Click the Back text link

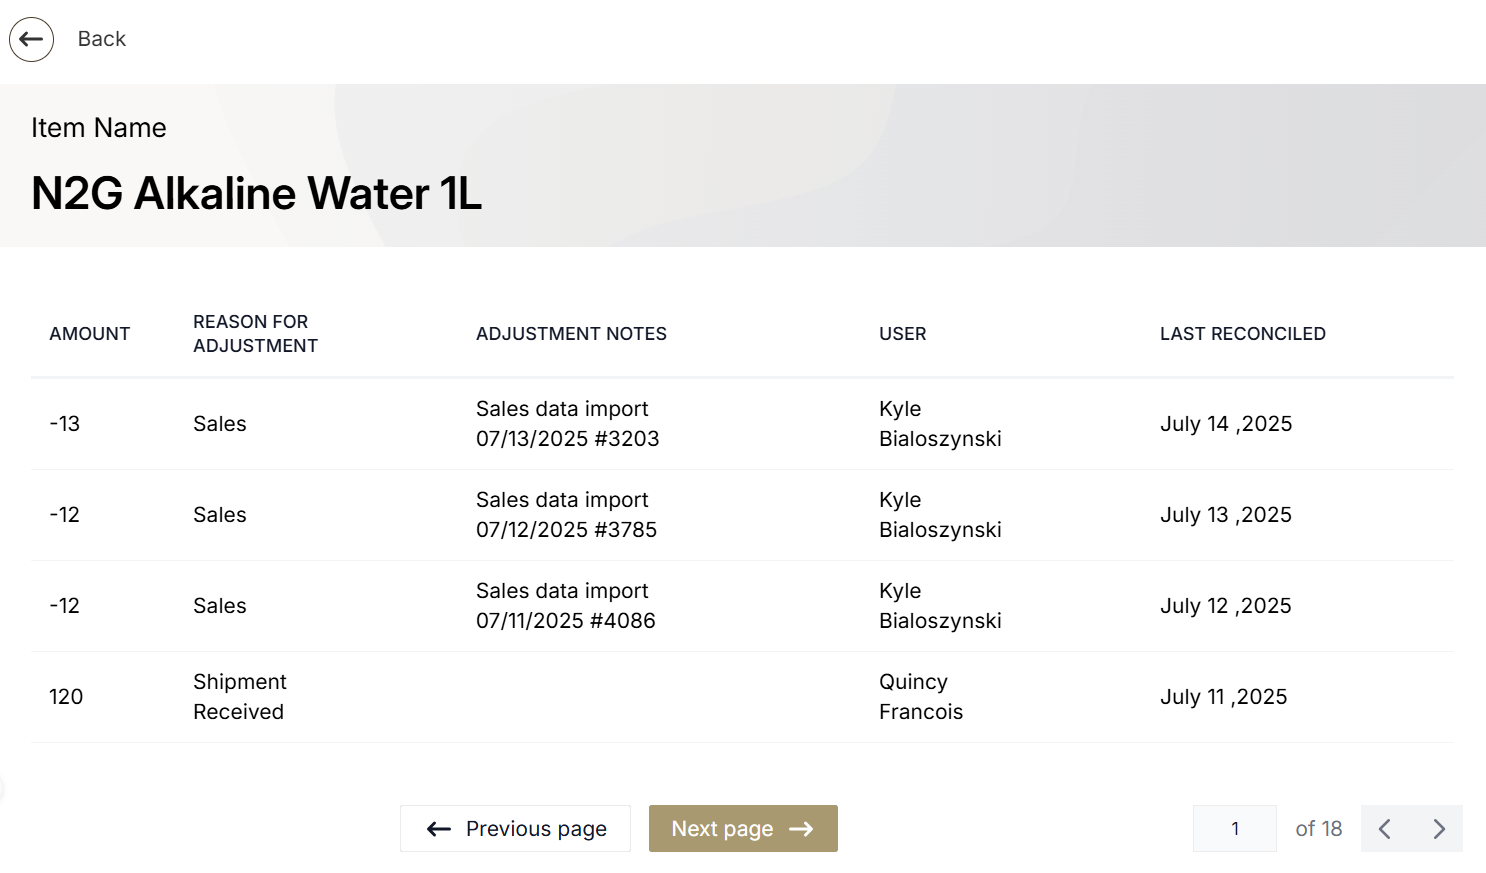click(x=102, y=39)
